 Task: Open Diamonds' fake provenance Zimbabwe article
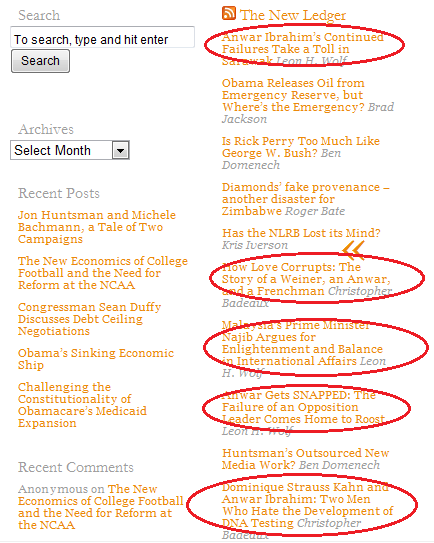point(306,199)
